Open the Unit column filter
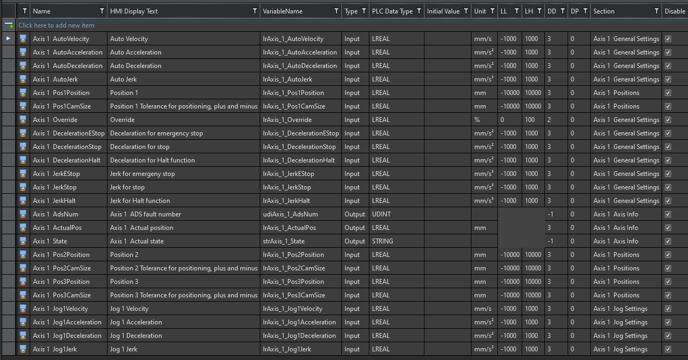 click(x=492, y=11)
